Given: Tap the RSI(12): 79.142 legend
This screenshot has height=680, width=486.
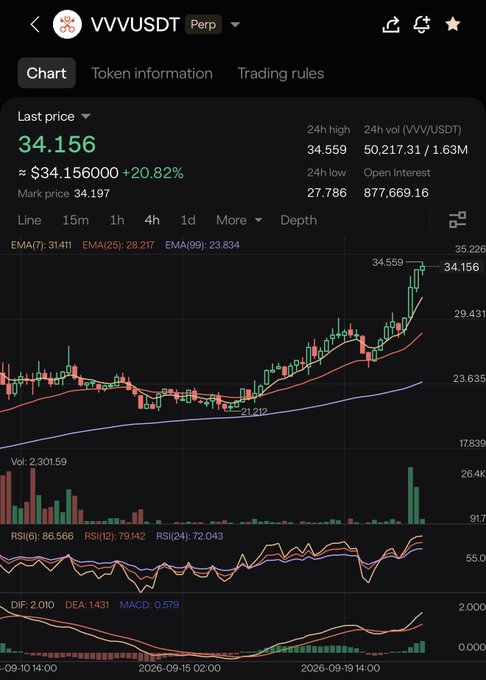Looking at the screenshot, I should pos(114,536).
